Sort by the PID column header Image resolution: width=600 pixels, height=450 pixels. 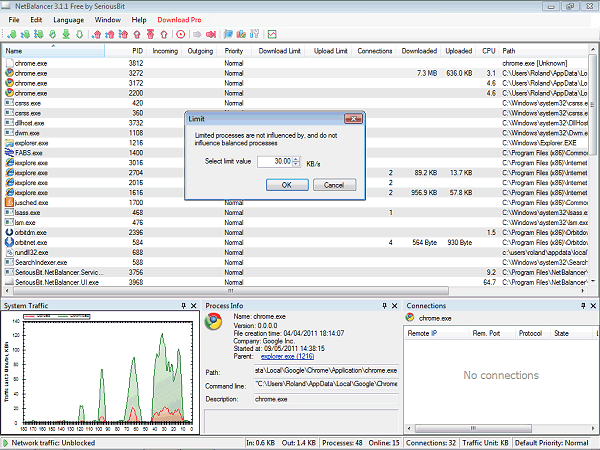(x=125, y=51)
